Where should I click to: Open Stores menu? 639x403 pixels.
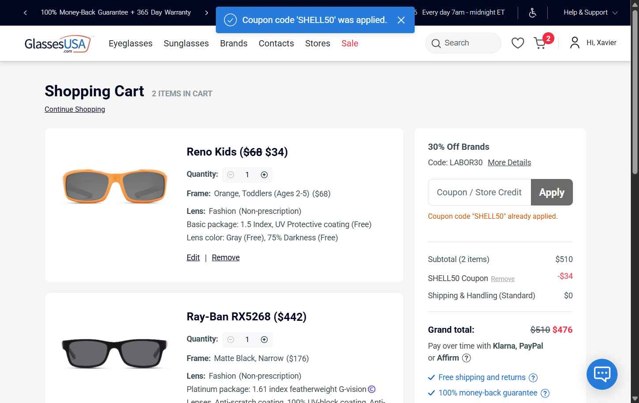[x=317, y=43]
